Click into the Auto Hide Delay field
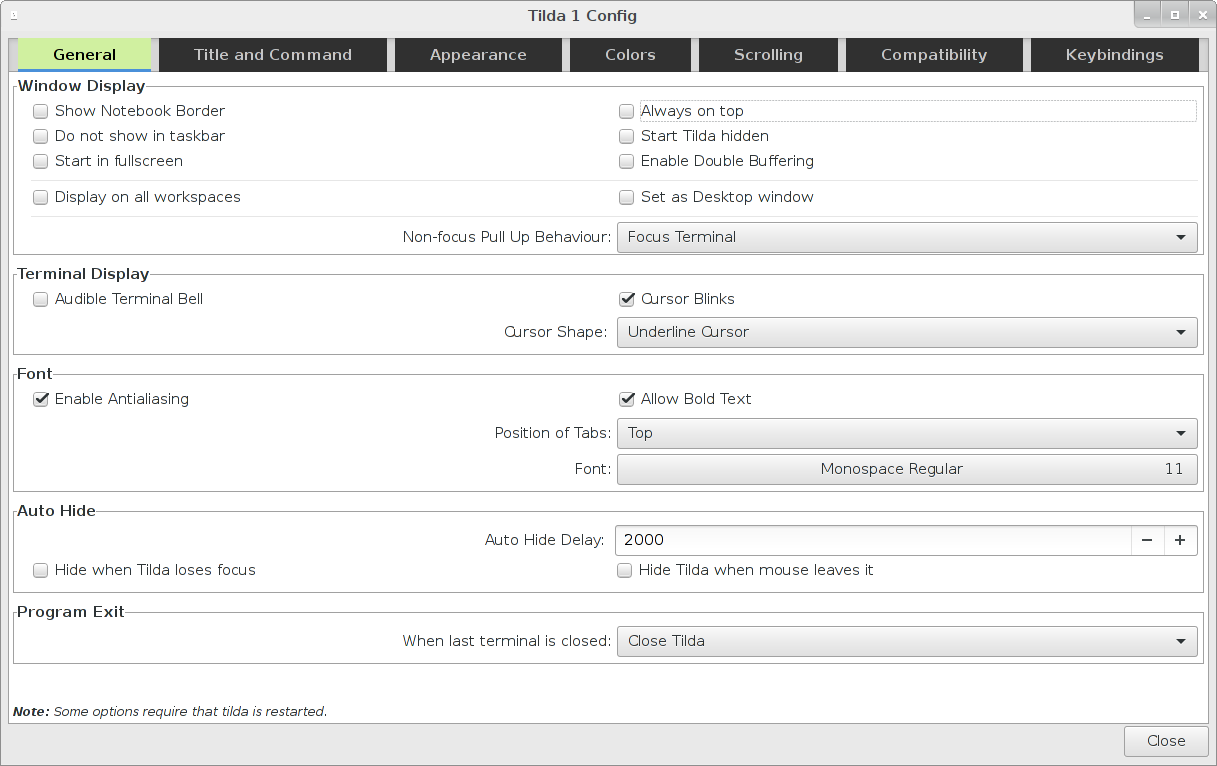Screen dimensions: 1217x766 (x=873, y=540)
